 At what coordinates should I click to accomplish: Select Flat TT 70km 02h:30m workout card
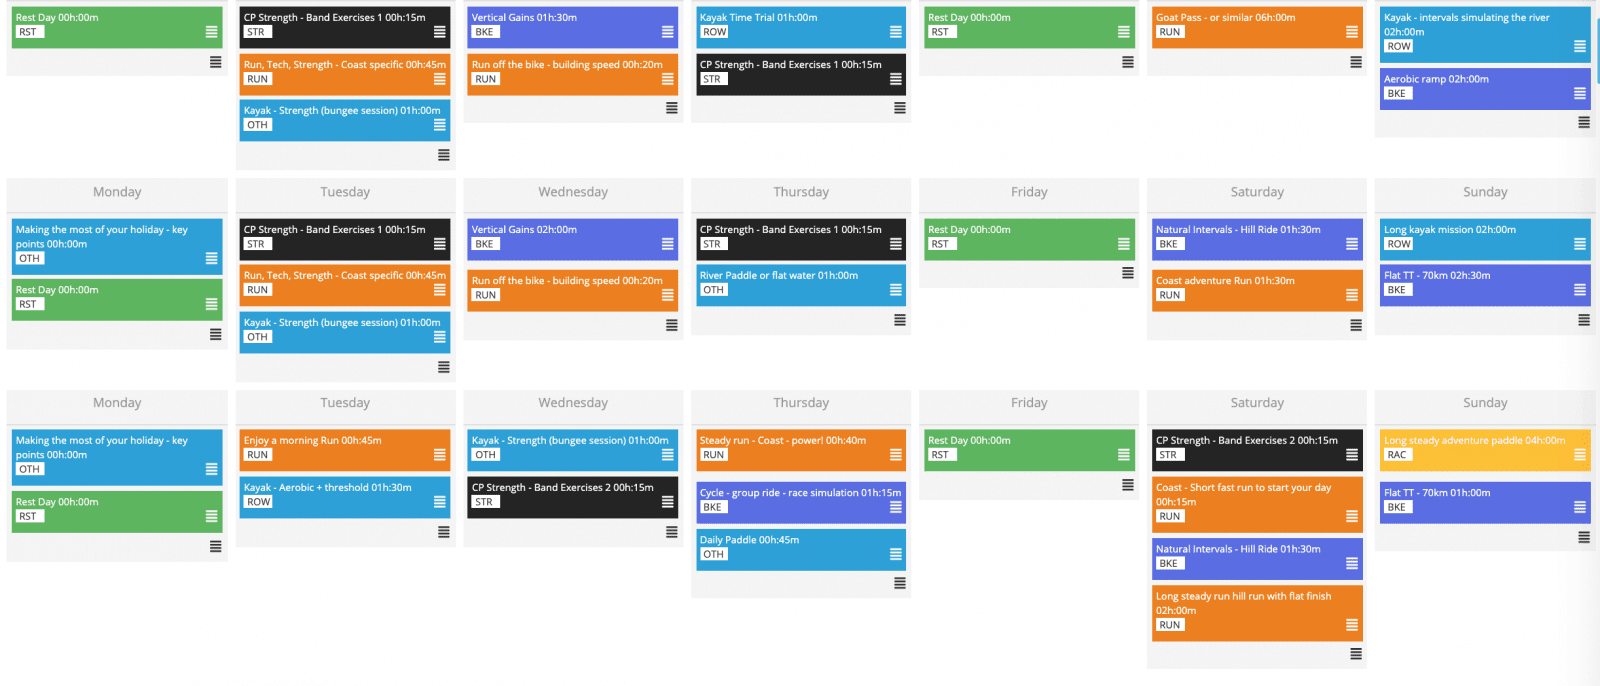point(1485,285)
